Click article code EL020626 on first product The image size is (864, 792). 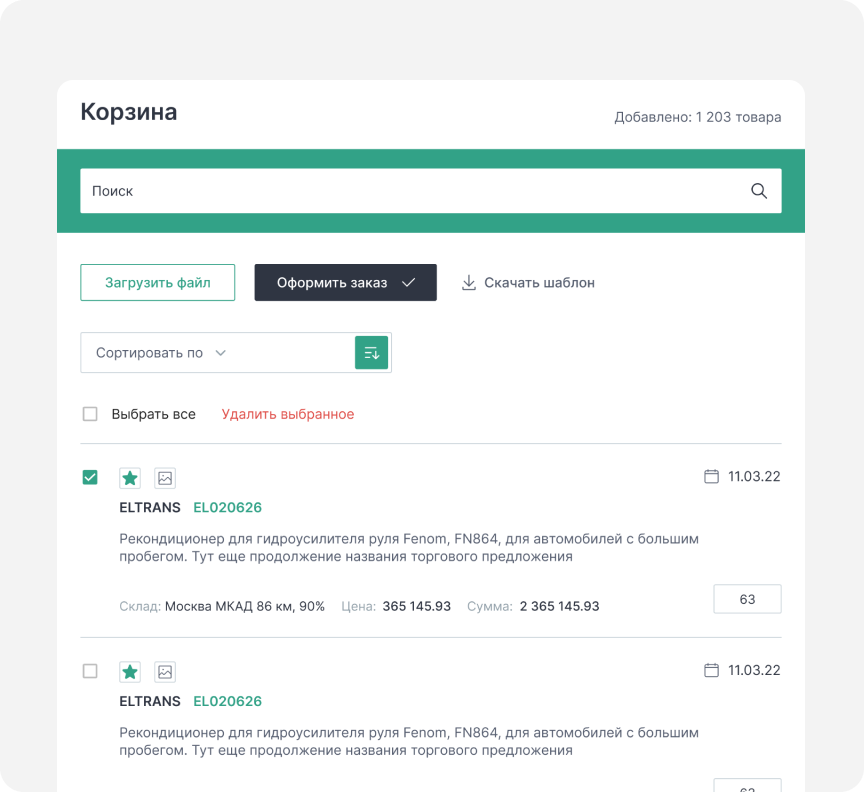[227, 508]
